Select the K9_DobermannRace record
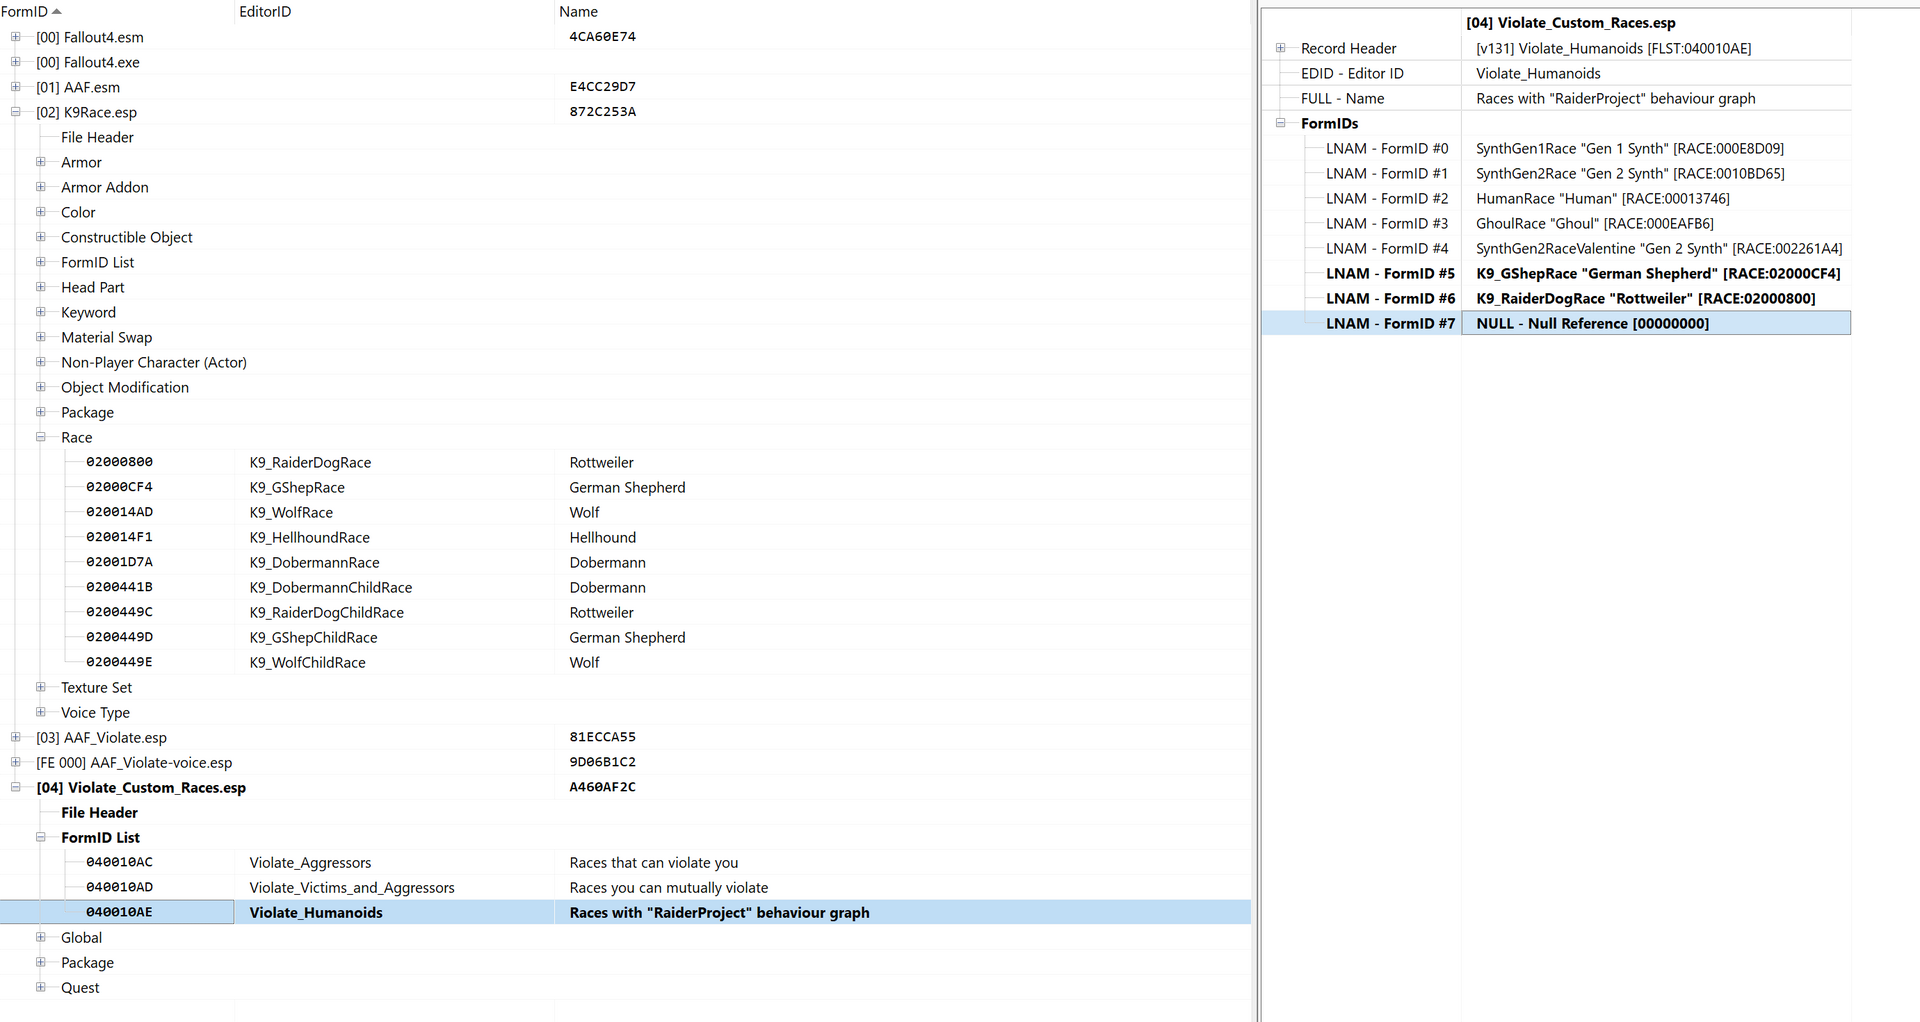 click(x=625, y=562)
